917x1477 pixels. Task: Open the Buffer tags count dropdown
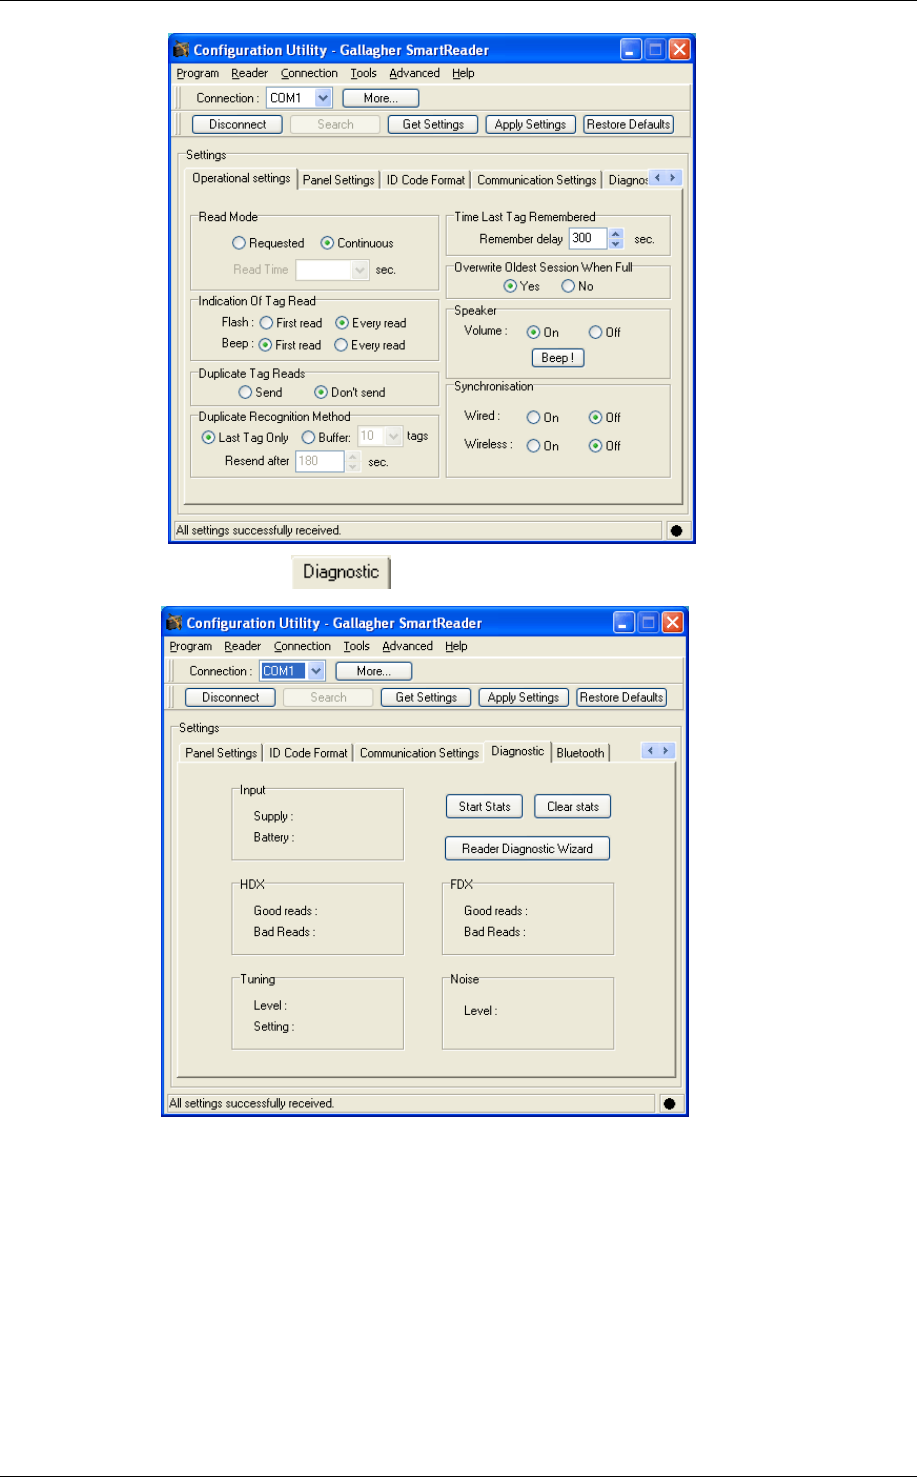coord(394,436)
